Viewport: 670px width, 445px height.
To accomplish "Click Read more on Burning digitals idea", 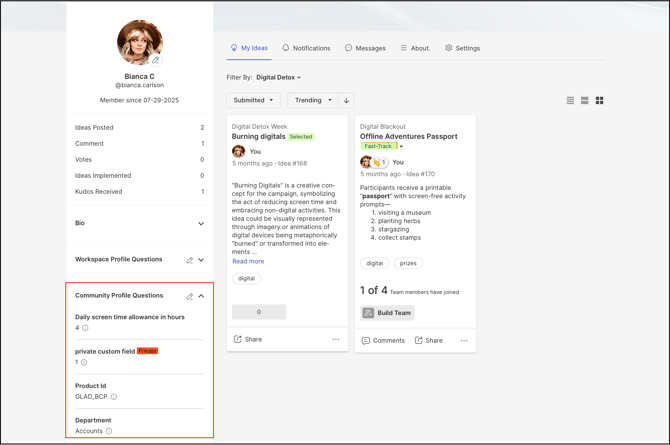I will click(248, 261).
